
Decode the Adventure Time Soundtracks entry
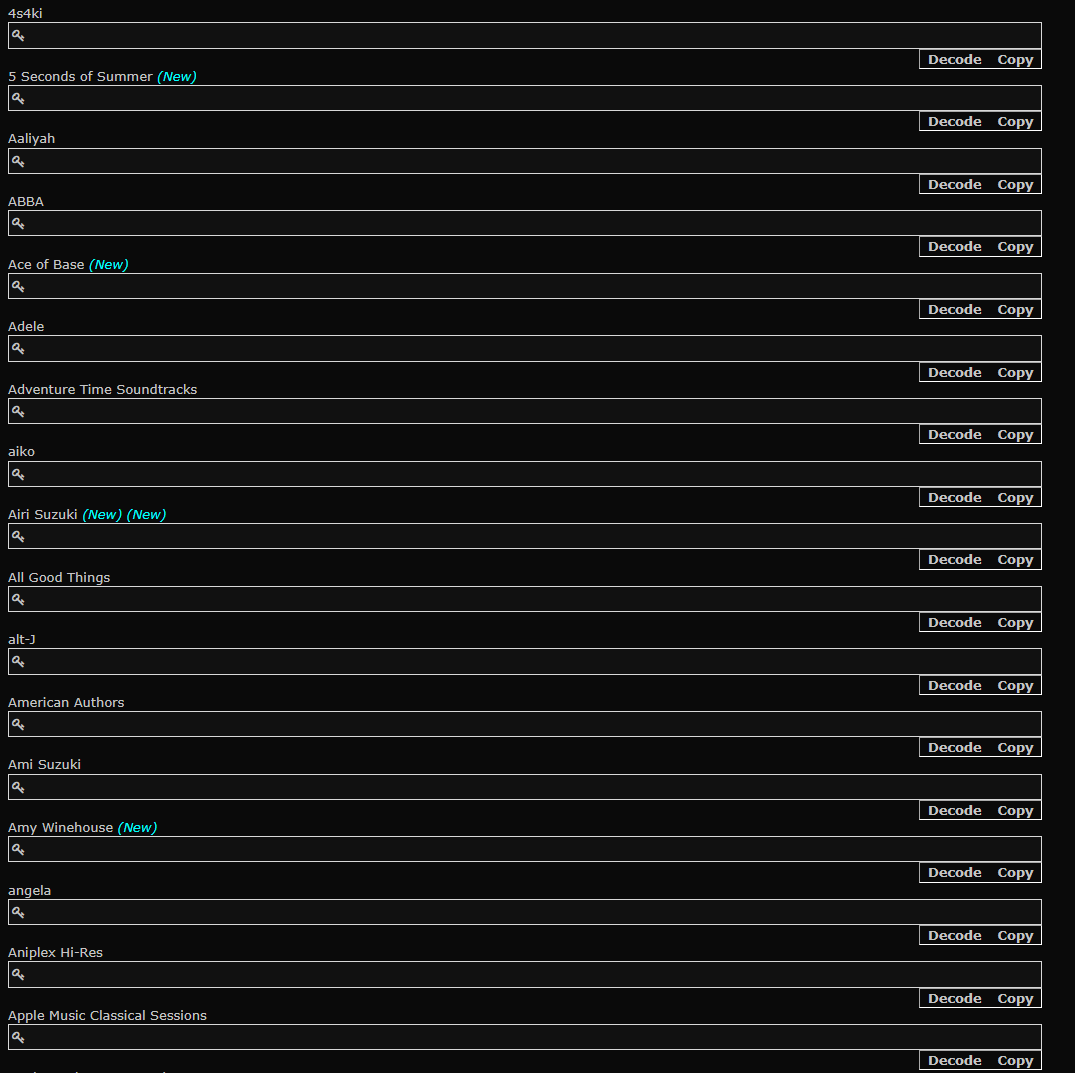click(x=954, y=435)
